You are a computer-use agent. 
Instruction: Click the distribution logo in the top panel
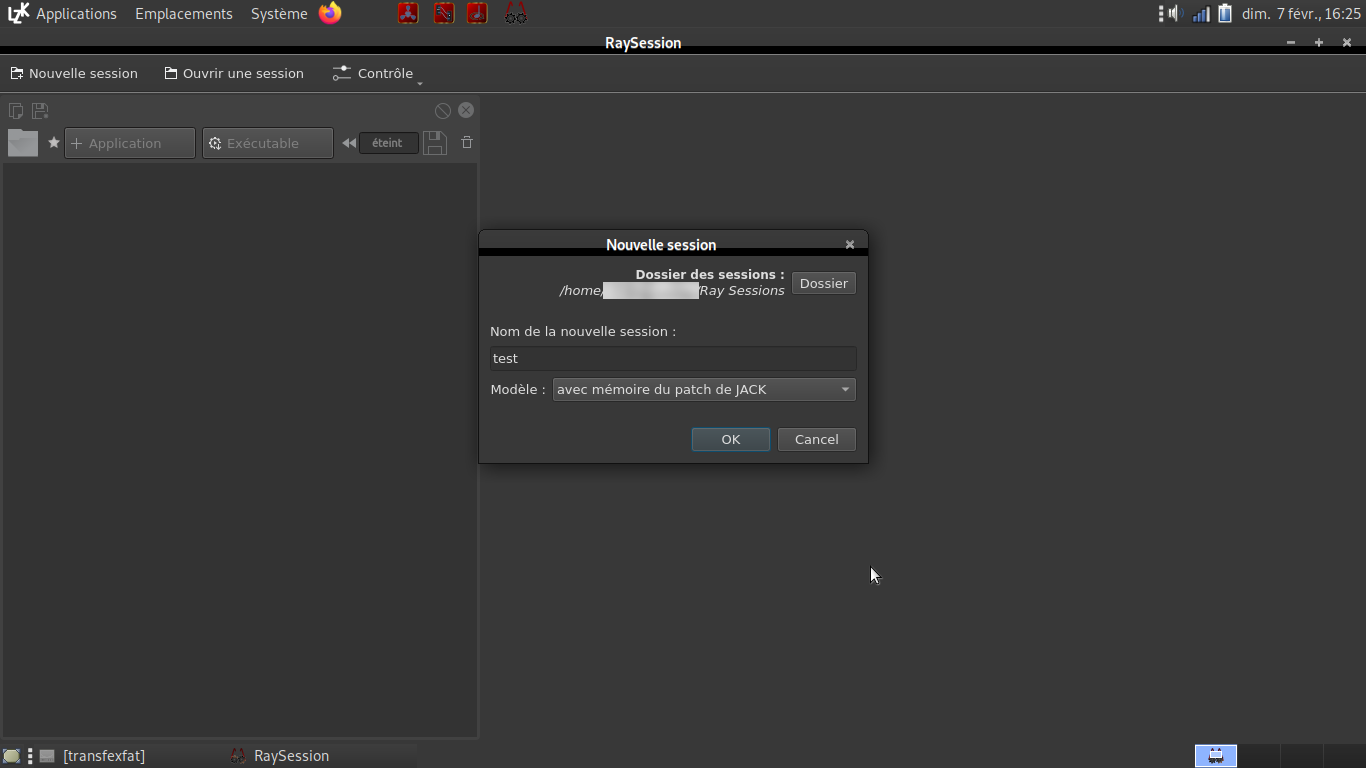[x=18, y=13]
